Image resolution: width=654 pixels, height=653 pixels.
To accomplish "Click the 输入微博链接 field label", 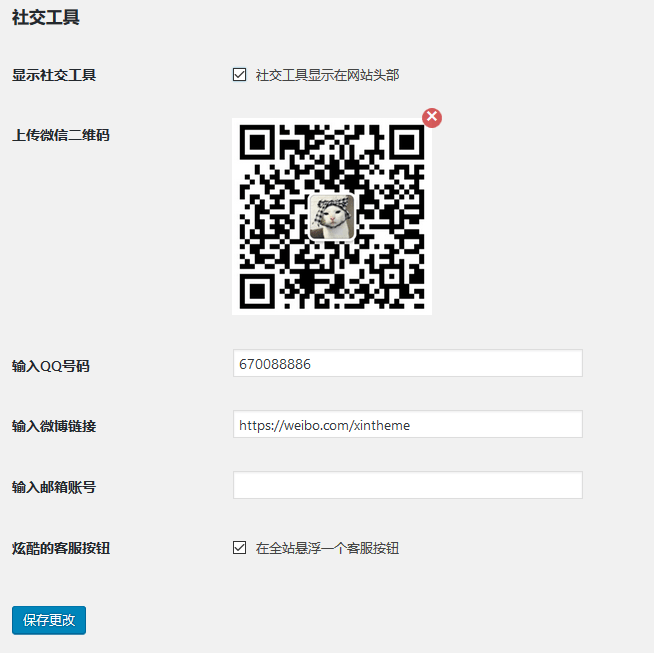I will point(54,426).
